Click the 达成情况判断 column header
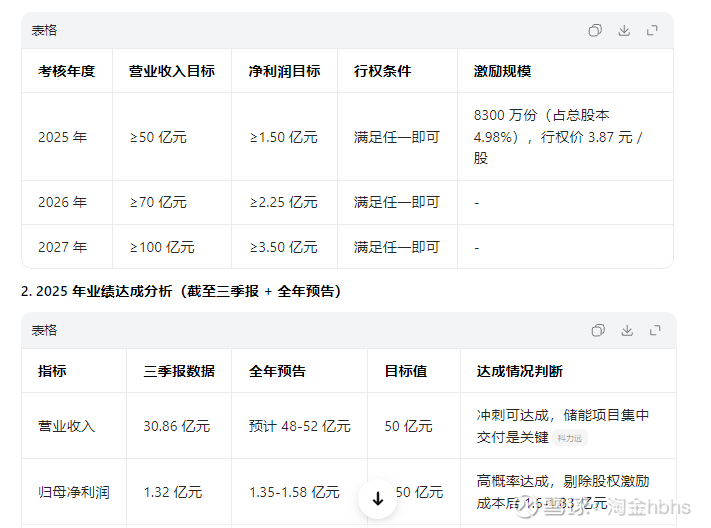The width and height of the screenshot is (711, 528). (520, 371)
